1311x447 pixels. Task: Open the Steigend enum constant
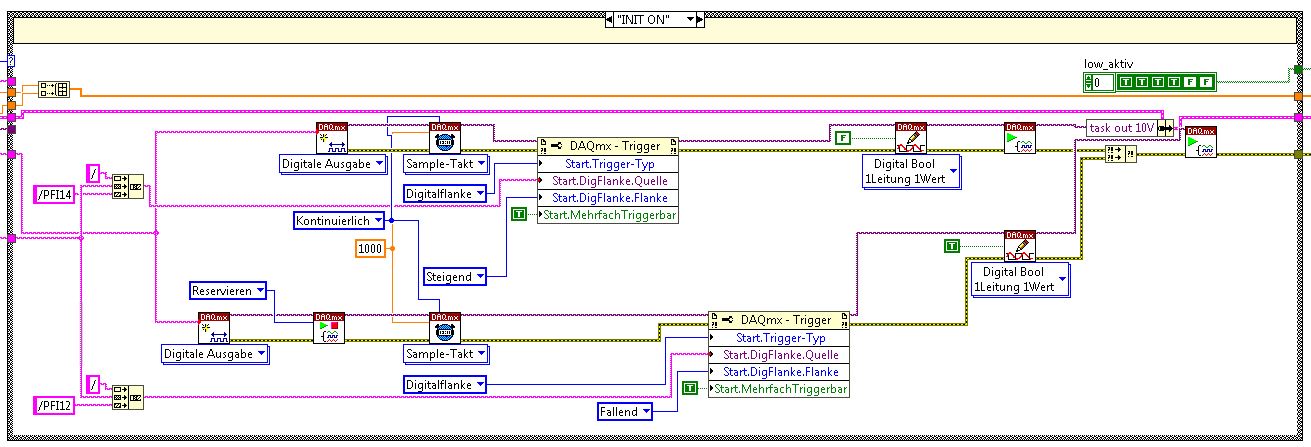coord(455,276)
